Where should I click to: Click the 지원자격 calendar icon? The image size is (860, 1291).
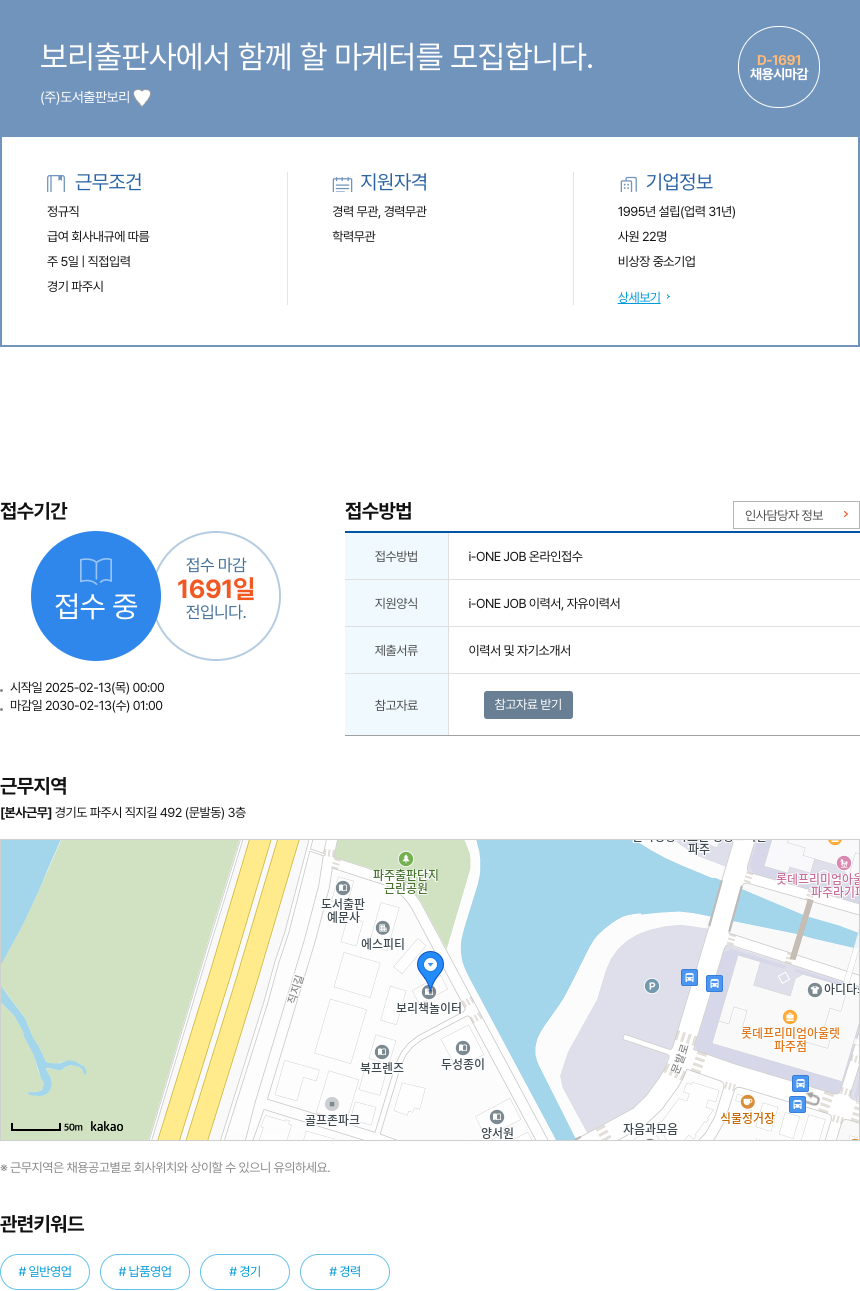click(x=342, y=184)
